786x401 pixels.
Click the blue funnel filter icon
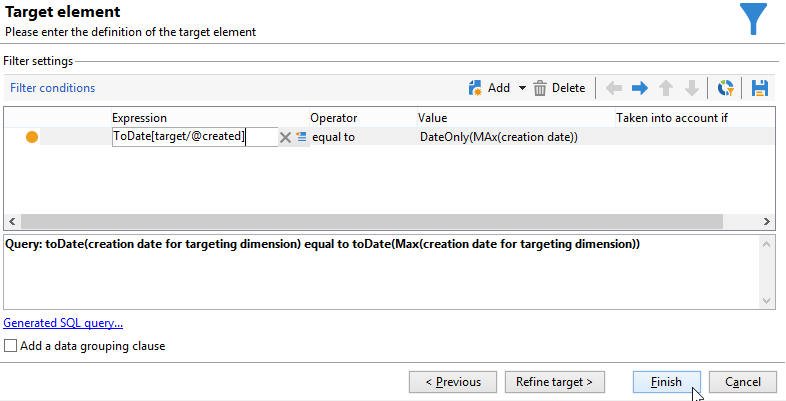point(753,19)
